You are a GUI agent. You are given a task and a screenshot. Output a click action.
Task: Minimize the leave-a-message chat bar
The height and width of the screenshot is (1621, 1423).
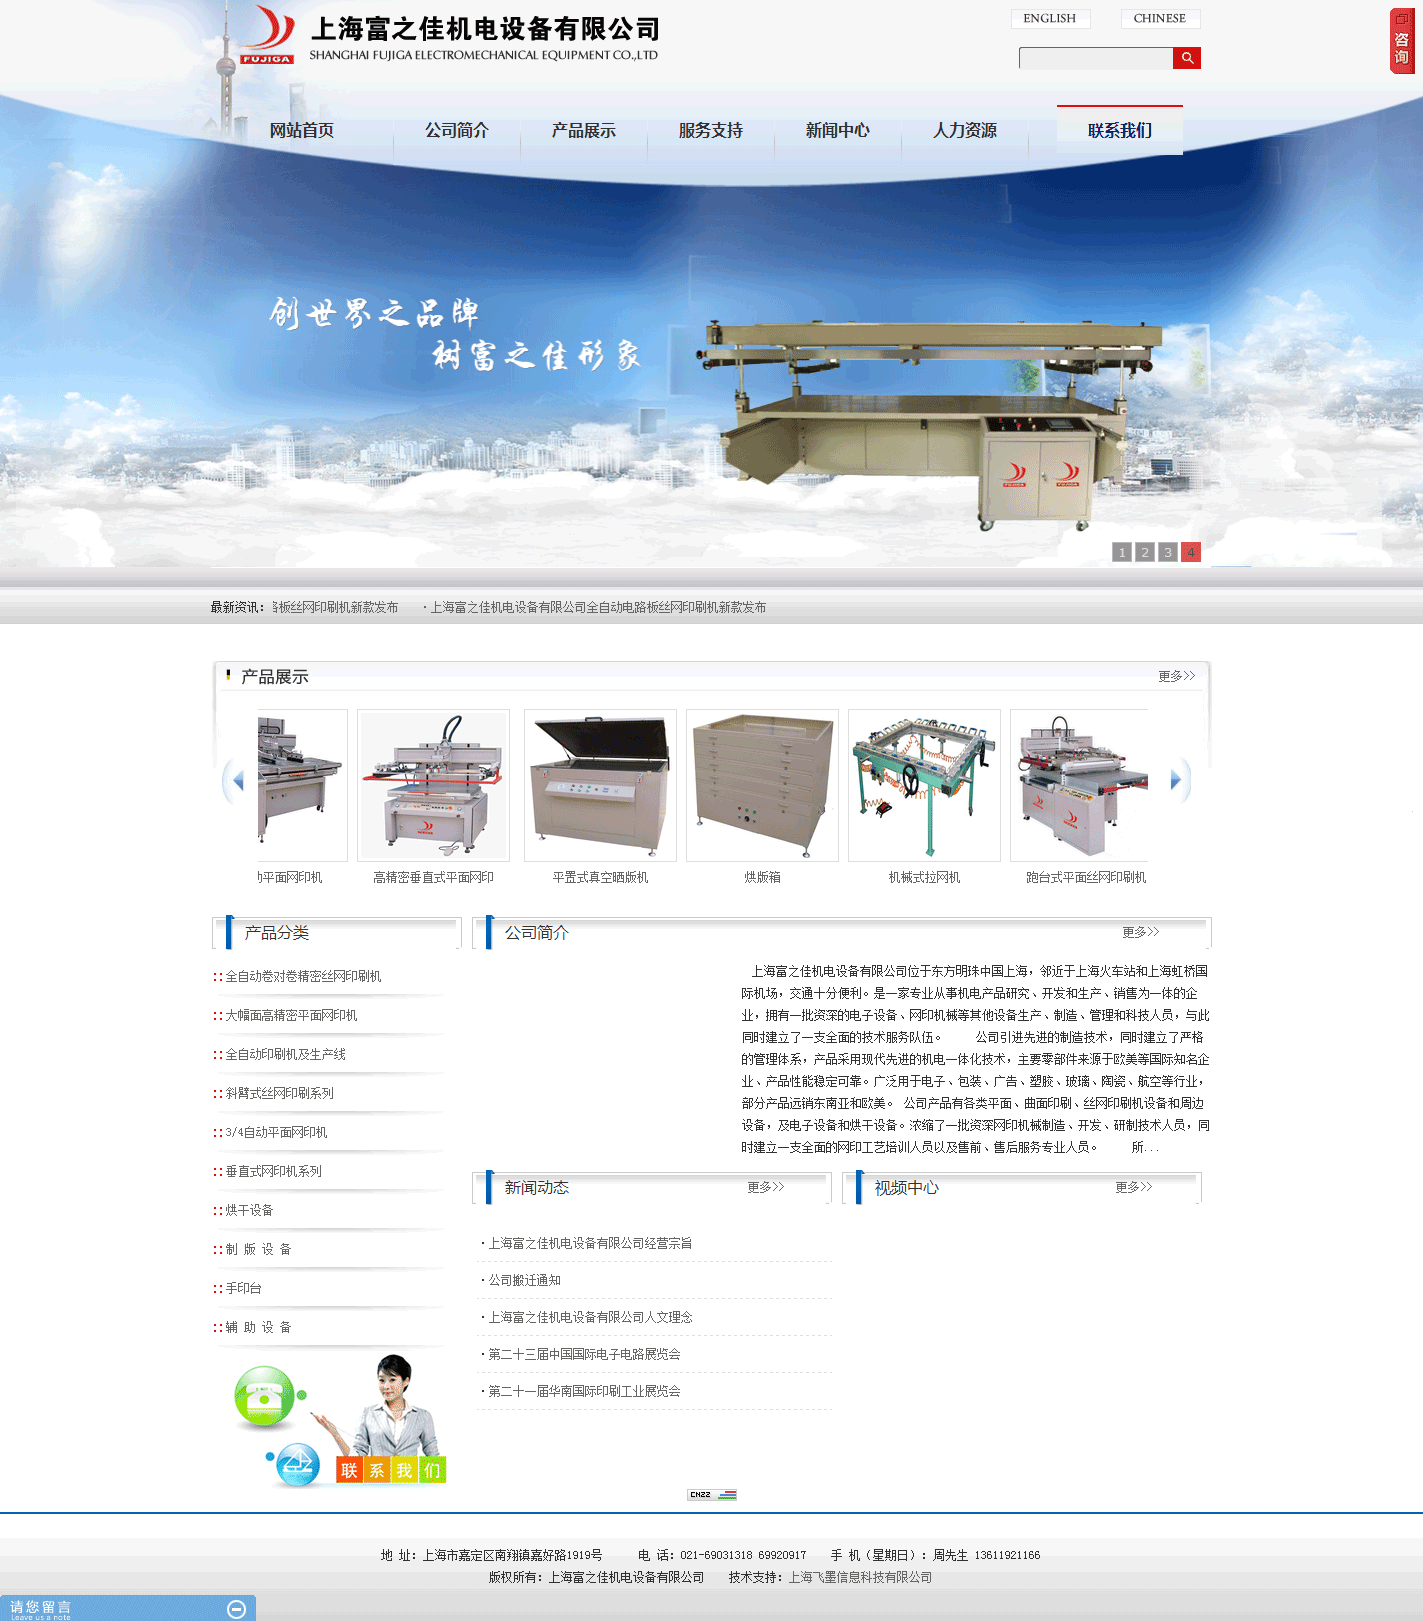point(237,1609)
